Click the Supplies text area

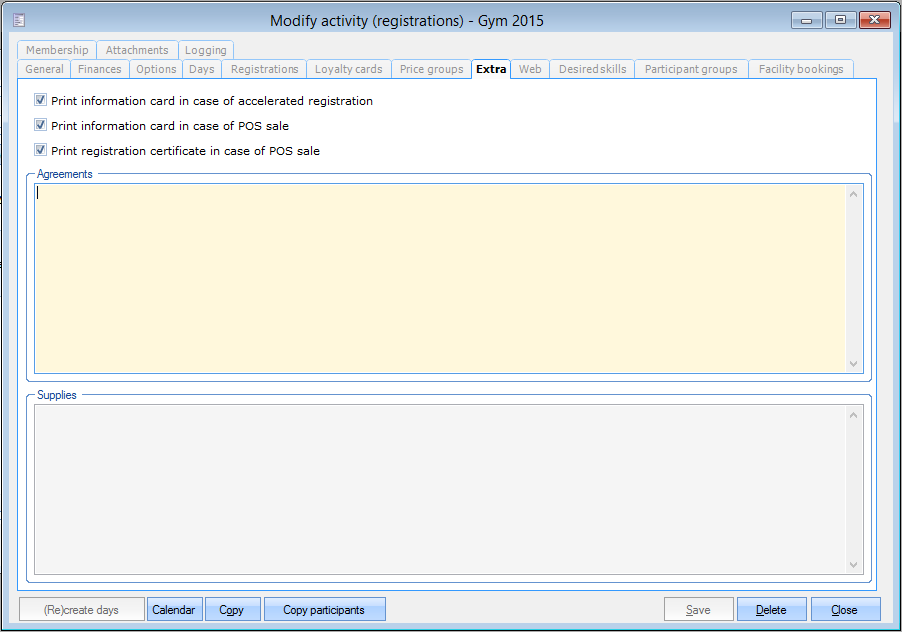440,488
